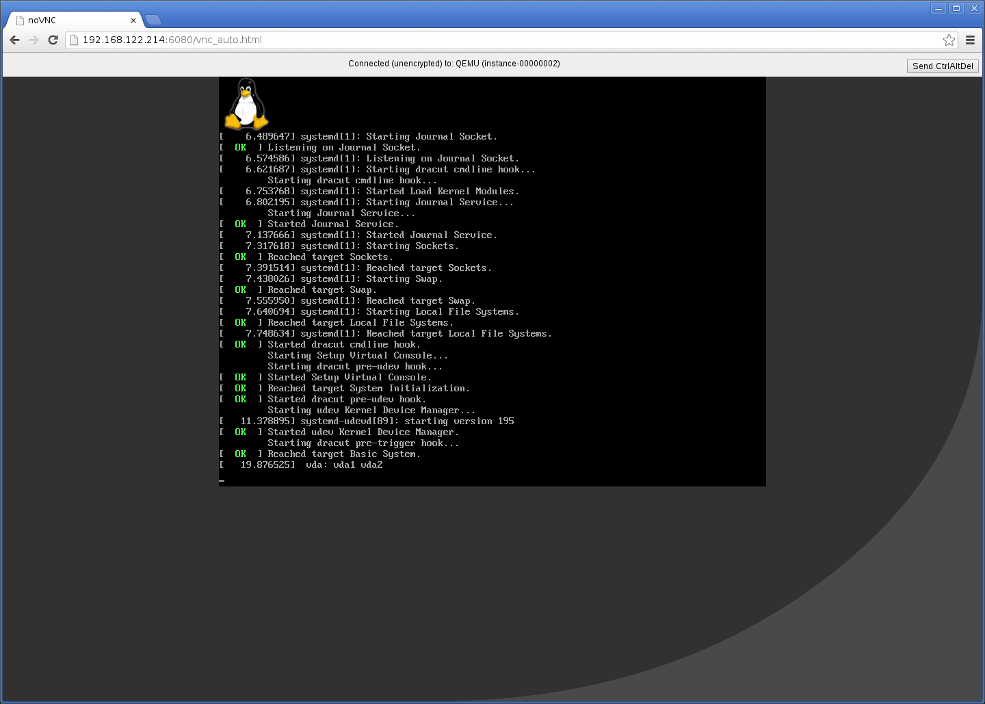Click the browser forward arrow

click(34, 40)
